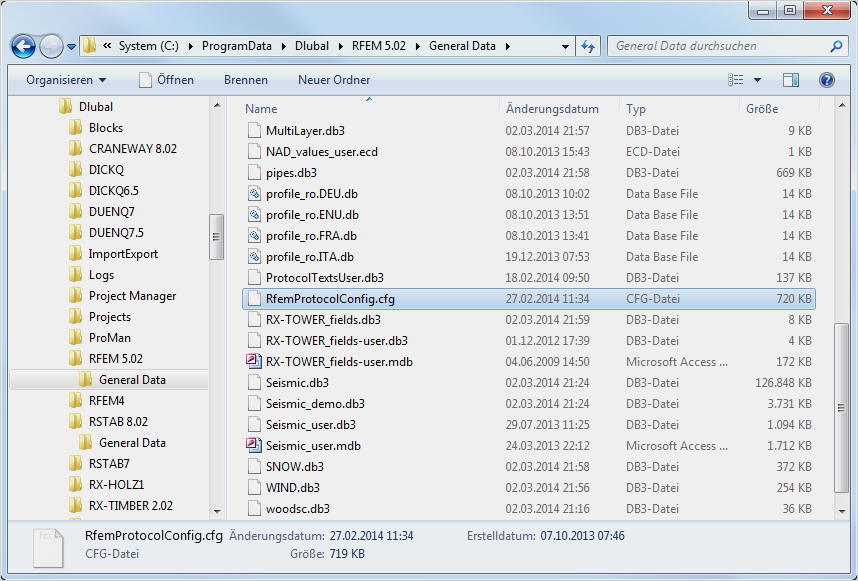
Task: Select 'RFEM 5.02' in the address path
Action: click(x=379, y=46)
